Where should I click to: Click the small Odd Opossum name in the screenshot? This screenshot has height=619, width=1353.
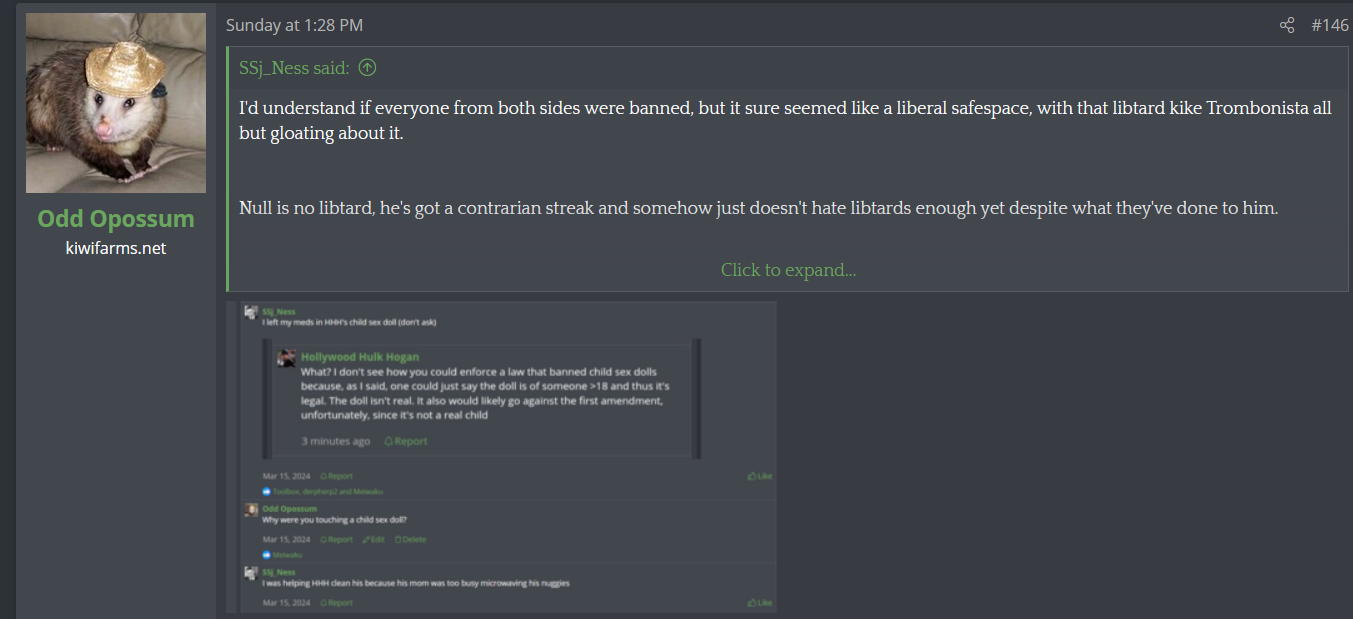pos(289,509)
